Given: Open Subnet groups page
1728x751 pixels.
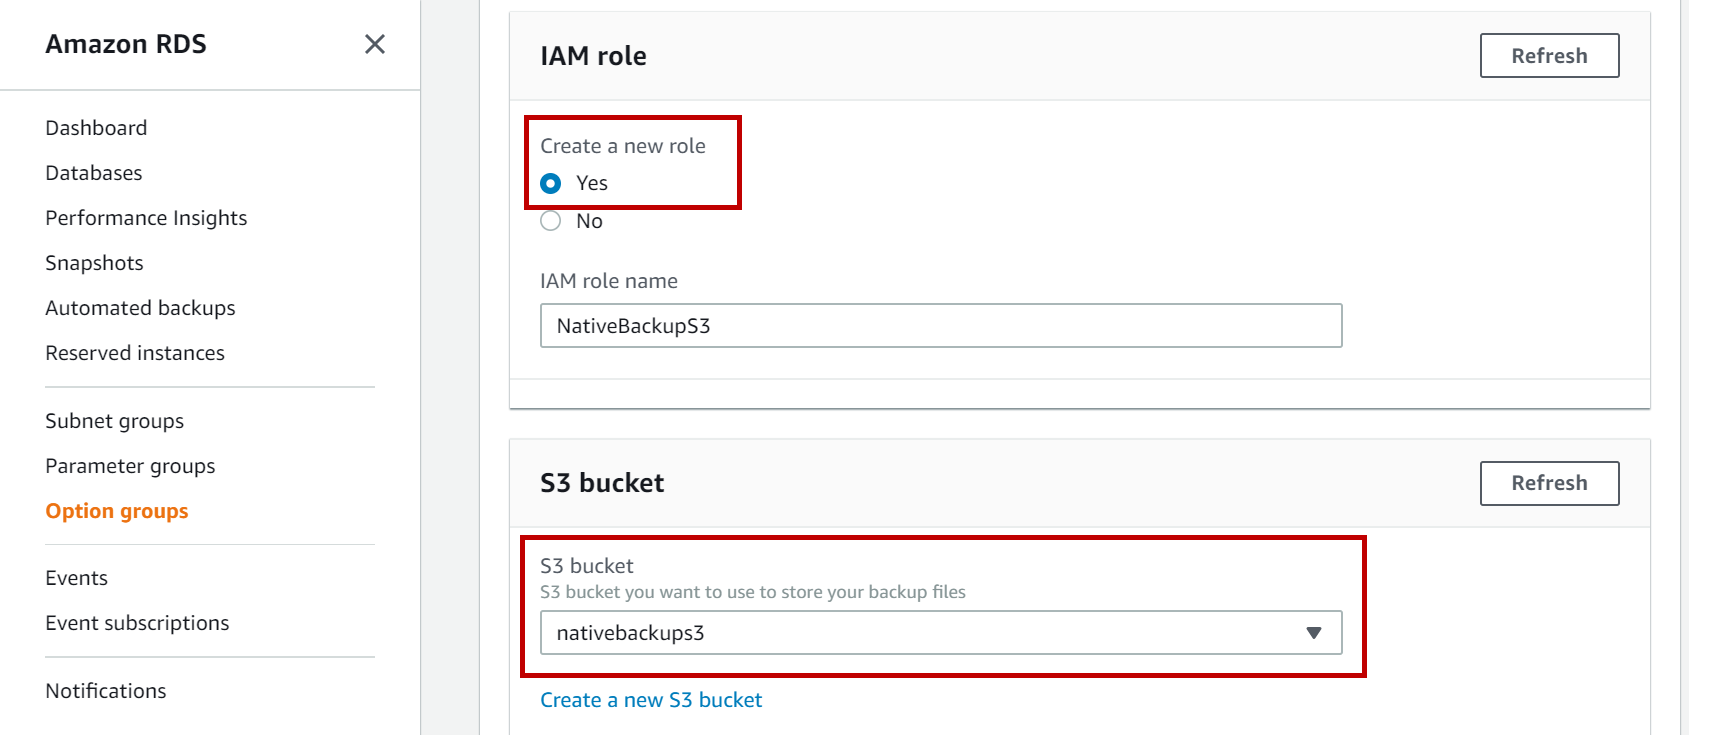Looking at the screenshot, I should tap(114, 421).
